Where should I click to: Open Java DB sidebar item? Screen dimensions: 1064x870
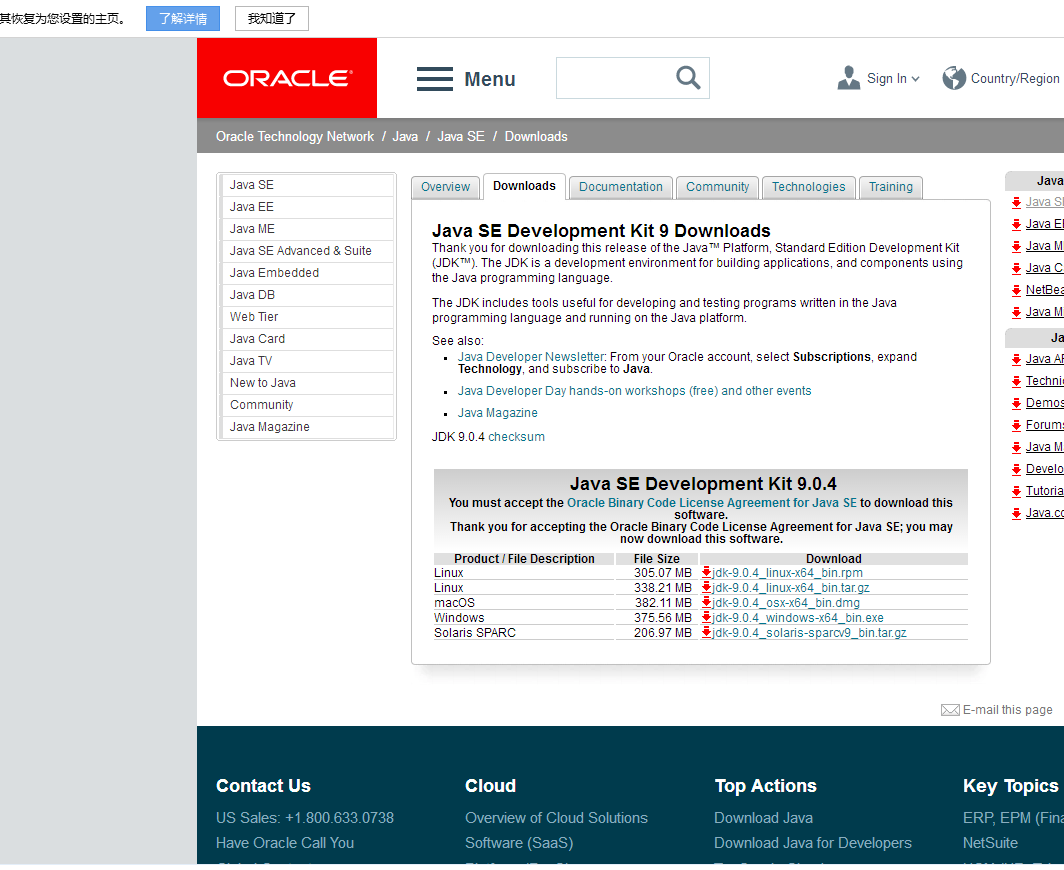tap(307, 295)
